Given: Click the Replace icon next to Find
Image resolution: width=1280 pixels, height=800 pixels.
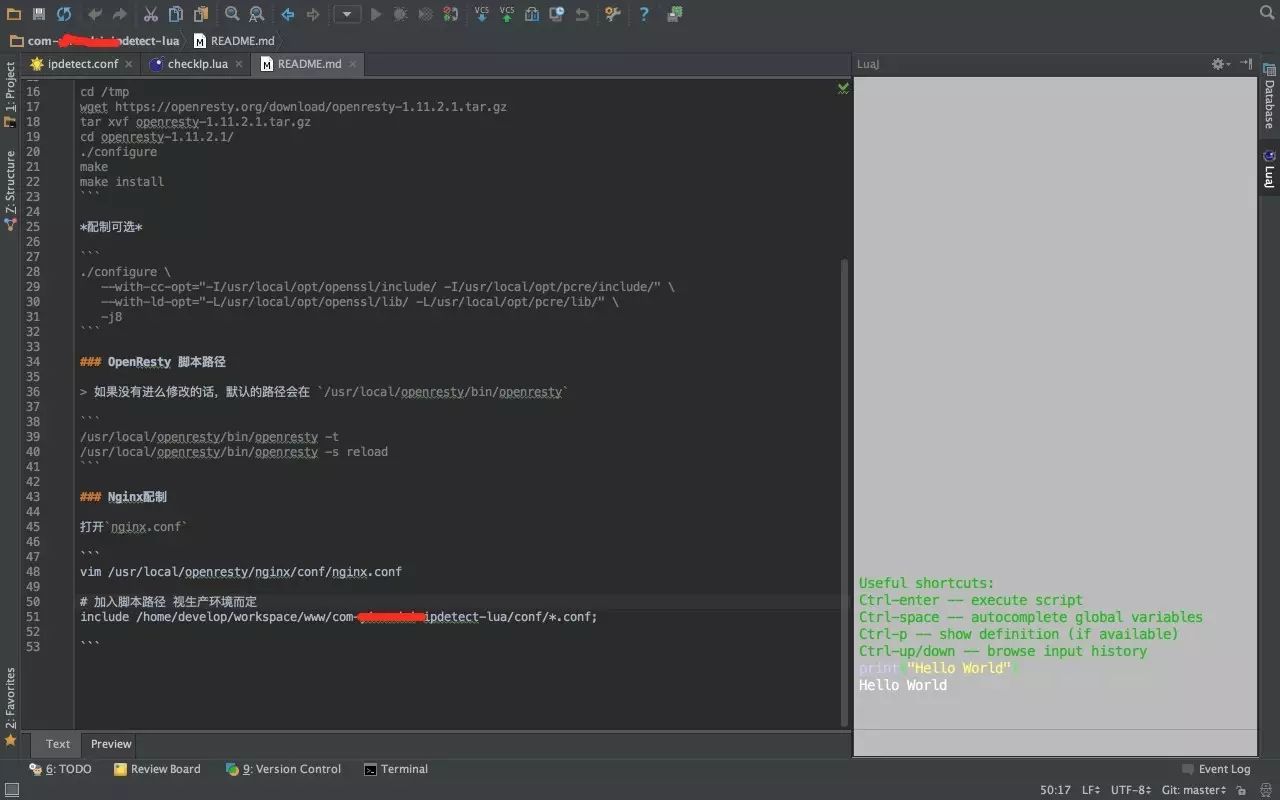Looking at the screenshot, I should pyautogui.click(x=257, y=14).
